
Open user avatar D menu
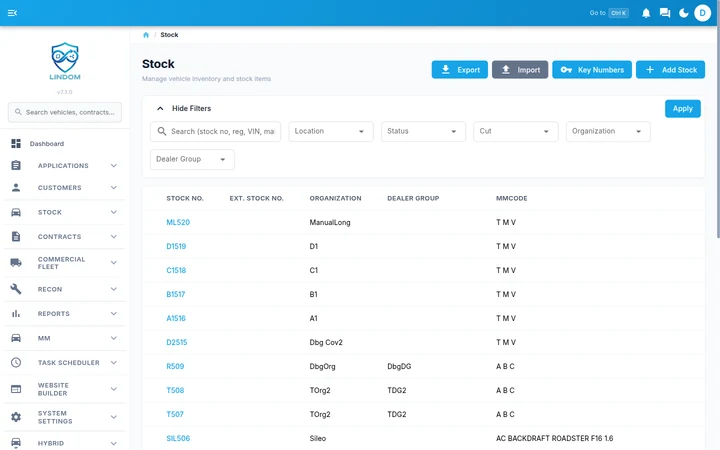702,13
